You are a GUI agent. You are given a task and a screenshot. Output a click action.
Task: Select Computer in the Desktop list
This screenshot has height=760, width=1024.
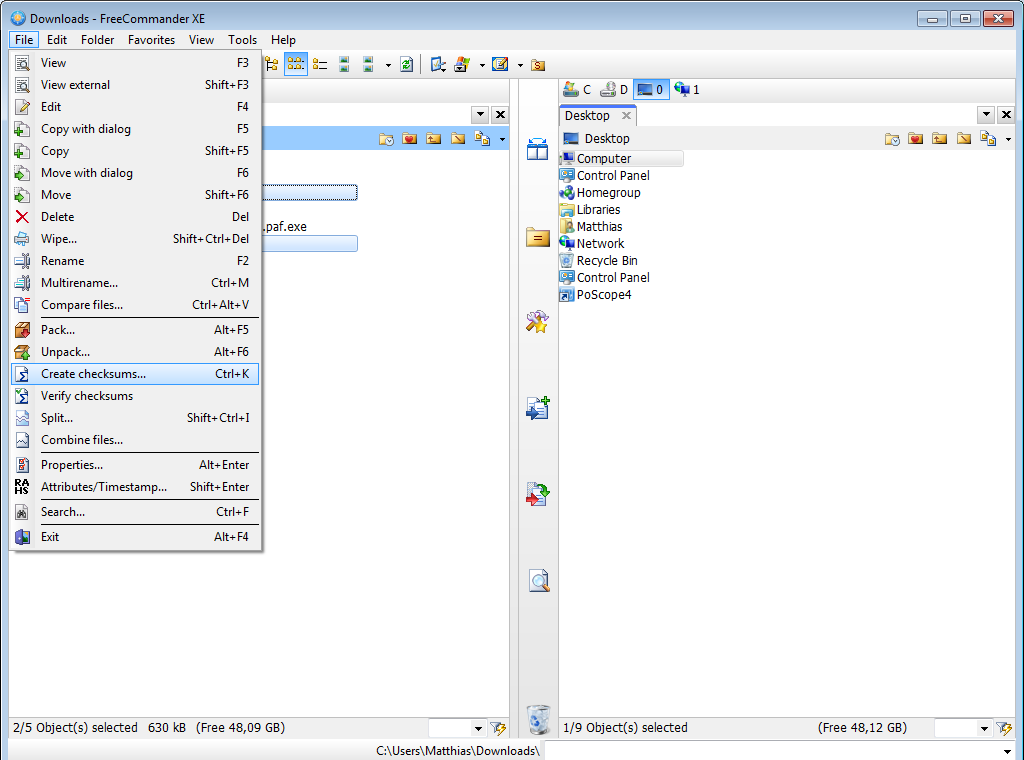click(x=621, y=159)
